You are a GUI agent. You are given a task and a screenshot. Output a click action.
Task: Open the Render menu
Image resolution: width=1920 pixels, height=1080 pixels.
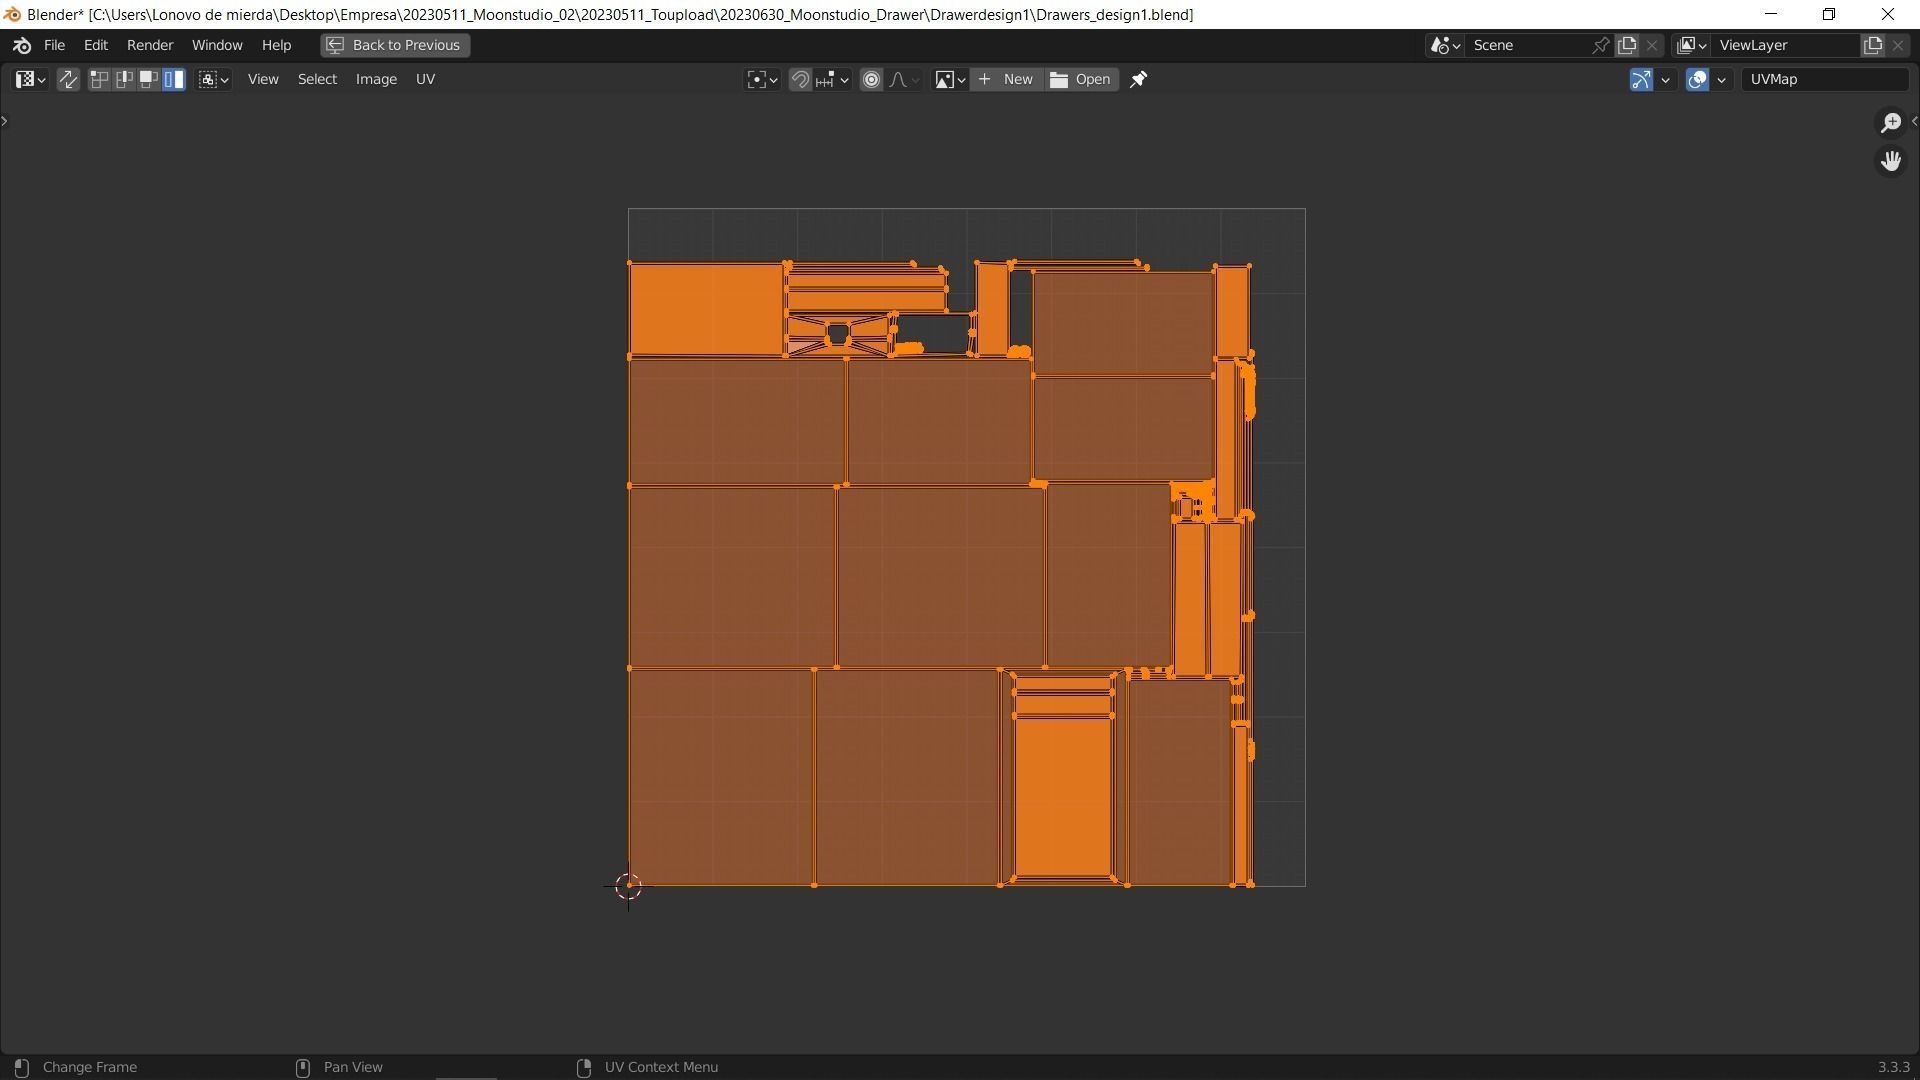point(149,45)
